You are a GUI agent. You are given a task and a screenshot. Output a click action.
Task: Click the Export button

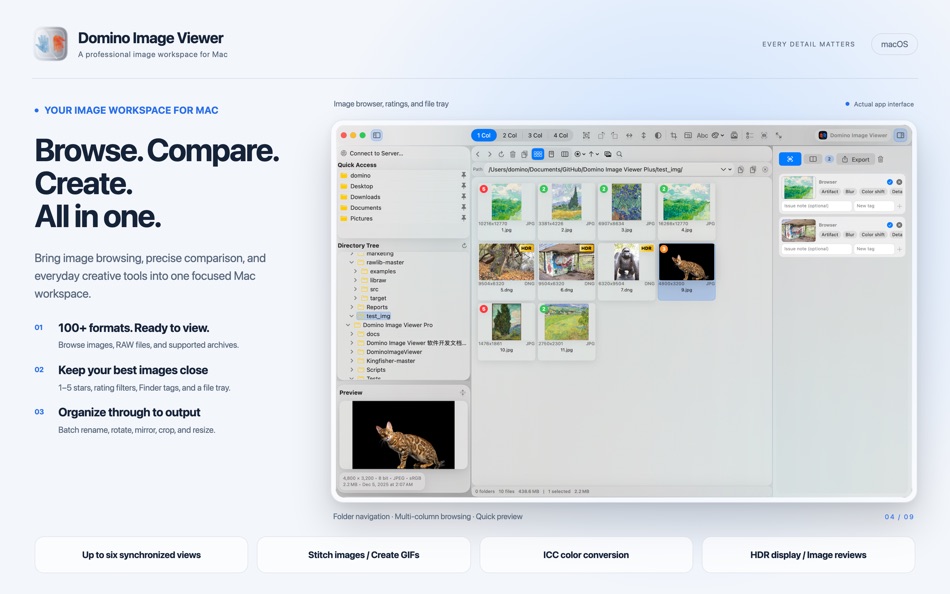click(856, 159)
